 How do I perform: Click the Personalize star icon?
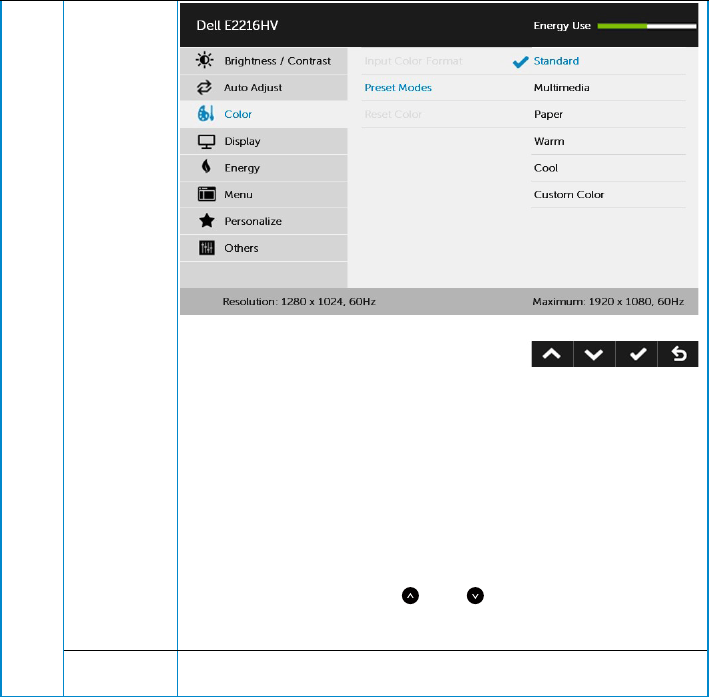207,221
